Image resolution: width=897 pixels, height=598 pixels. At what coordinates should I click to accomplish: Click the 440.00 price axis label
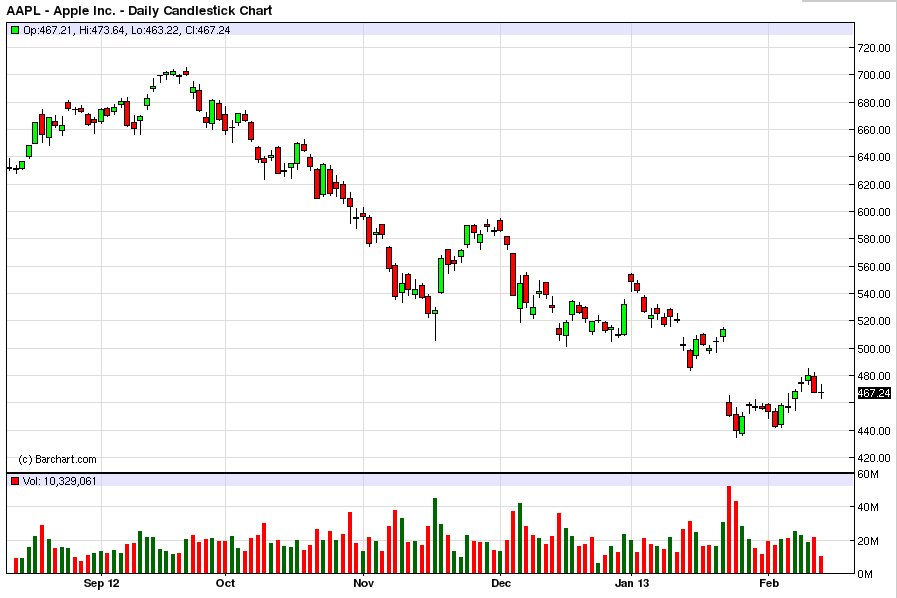[874, 431]
